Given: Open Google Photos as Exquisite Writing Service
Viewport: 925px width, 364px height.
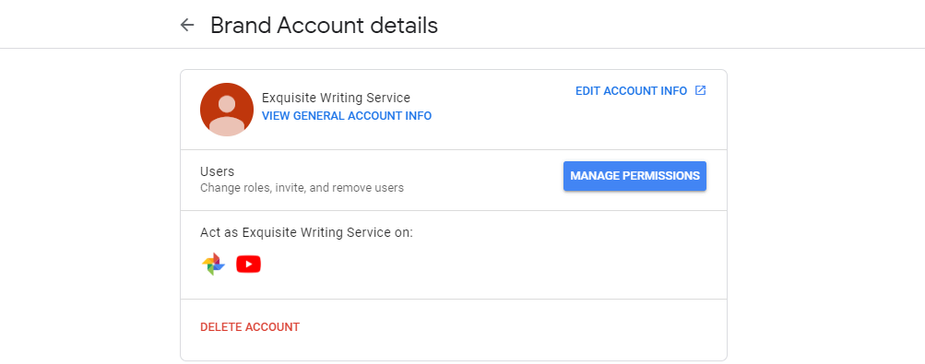Looking at the screenshot, I should (x=213, y=264).
